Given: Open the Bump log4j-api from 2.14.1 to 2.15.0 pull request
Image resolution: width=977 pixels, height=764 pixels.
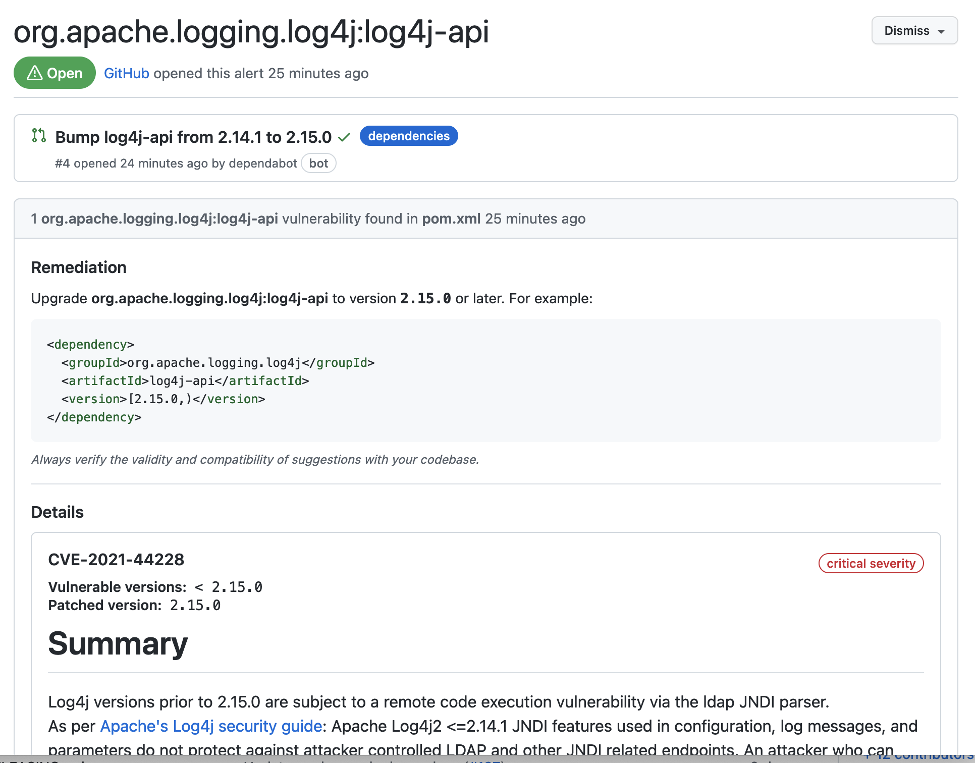Looking at the screenshot, I should [x=193, y=136].
